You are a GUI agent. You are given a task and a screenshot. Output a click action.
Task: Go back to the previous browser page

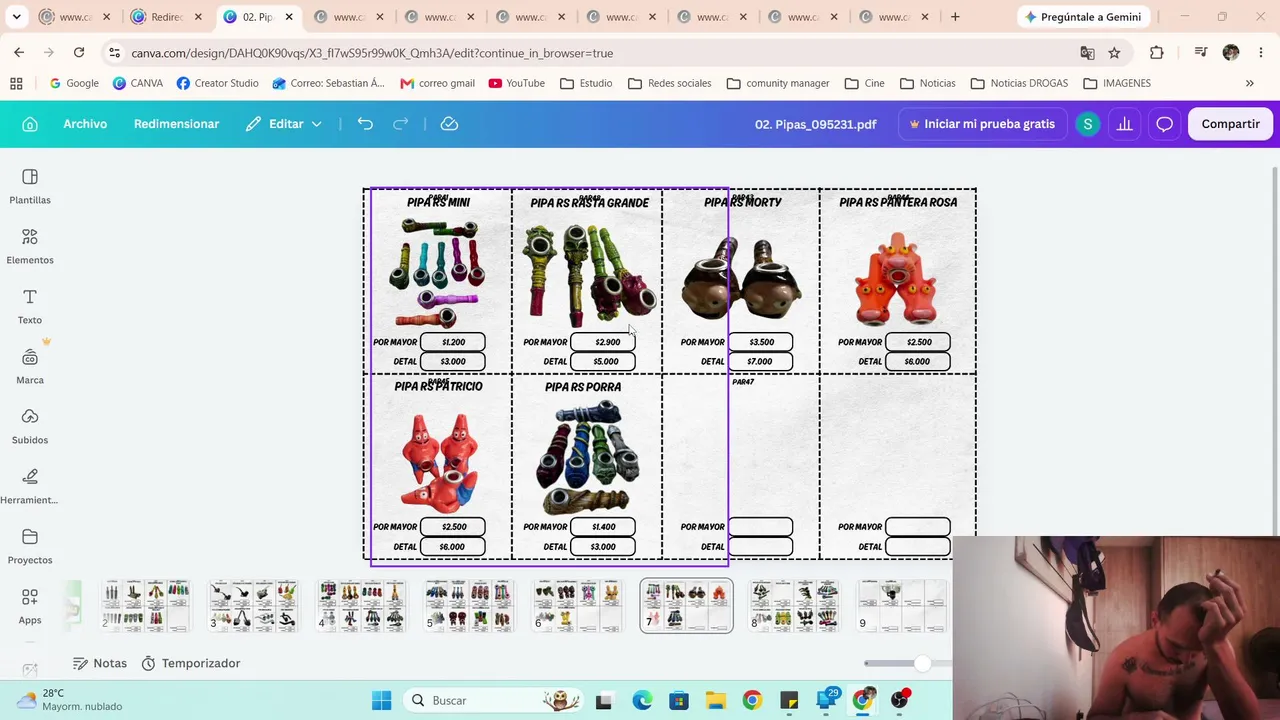pos(19,53)
